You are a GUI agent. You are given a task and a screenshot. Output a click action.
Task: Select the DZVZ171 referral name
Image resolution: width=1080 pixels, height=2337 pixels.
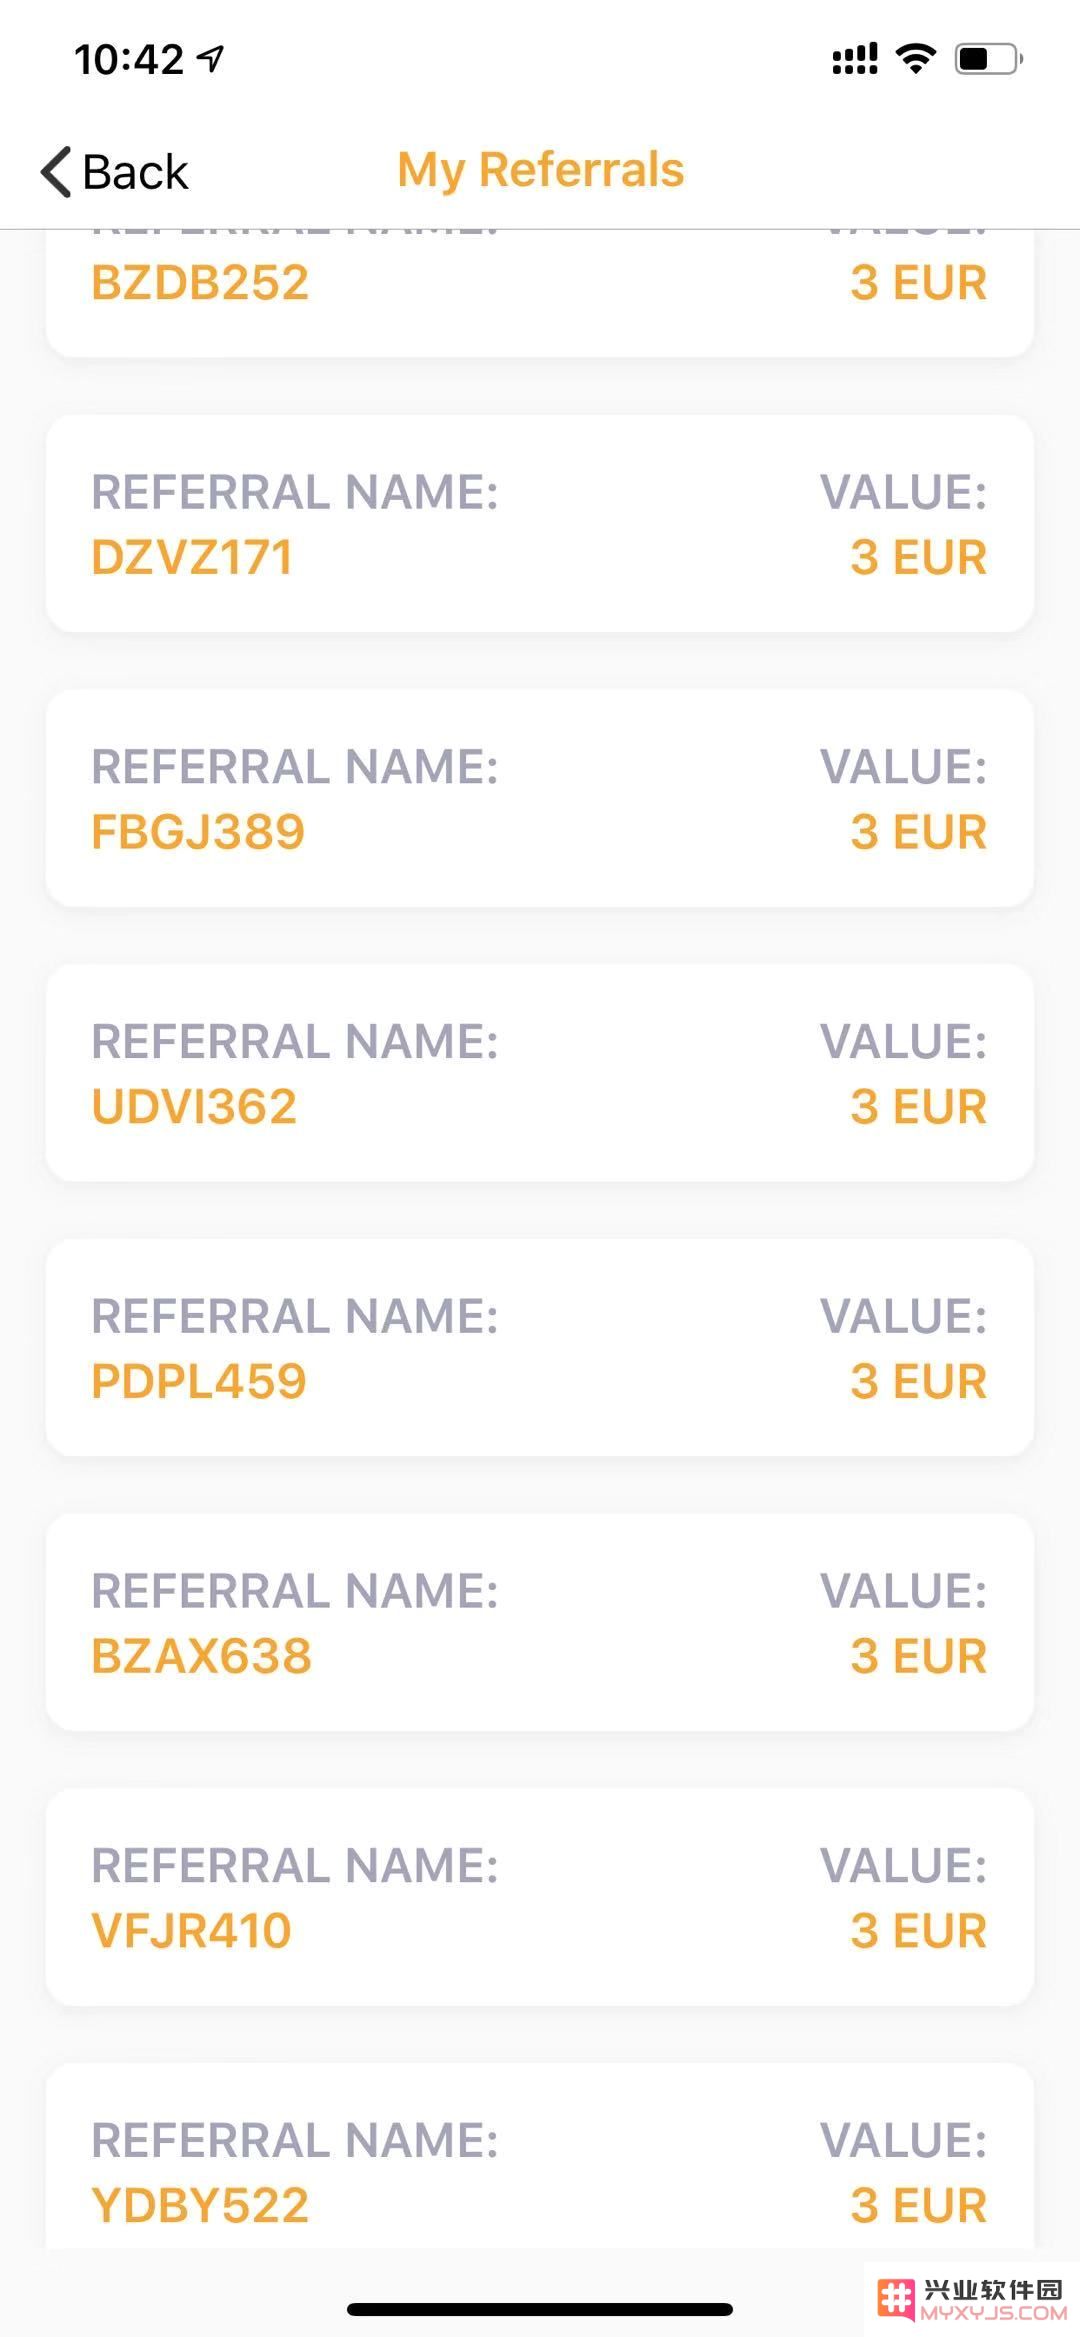(x=192, y=557)
